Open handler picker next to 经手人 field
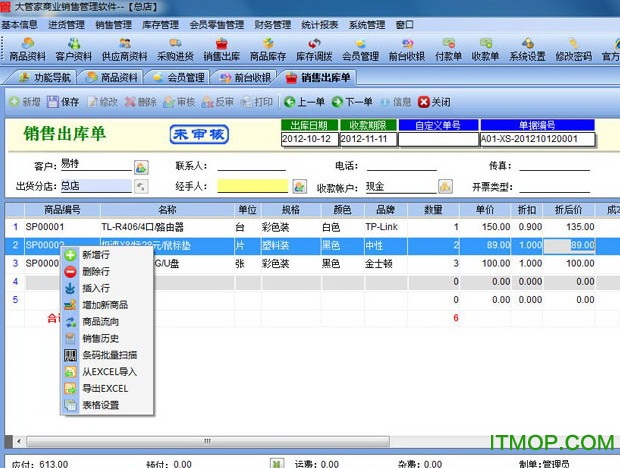This screenshot has width=620, height=468. [300, 187]
